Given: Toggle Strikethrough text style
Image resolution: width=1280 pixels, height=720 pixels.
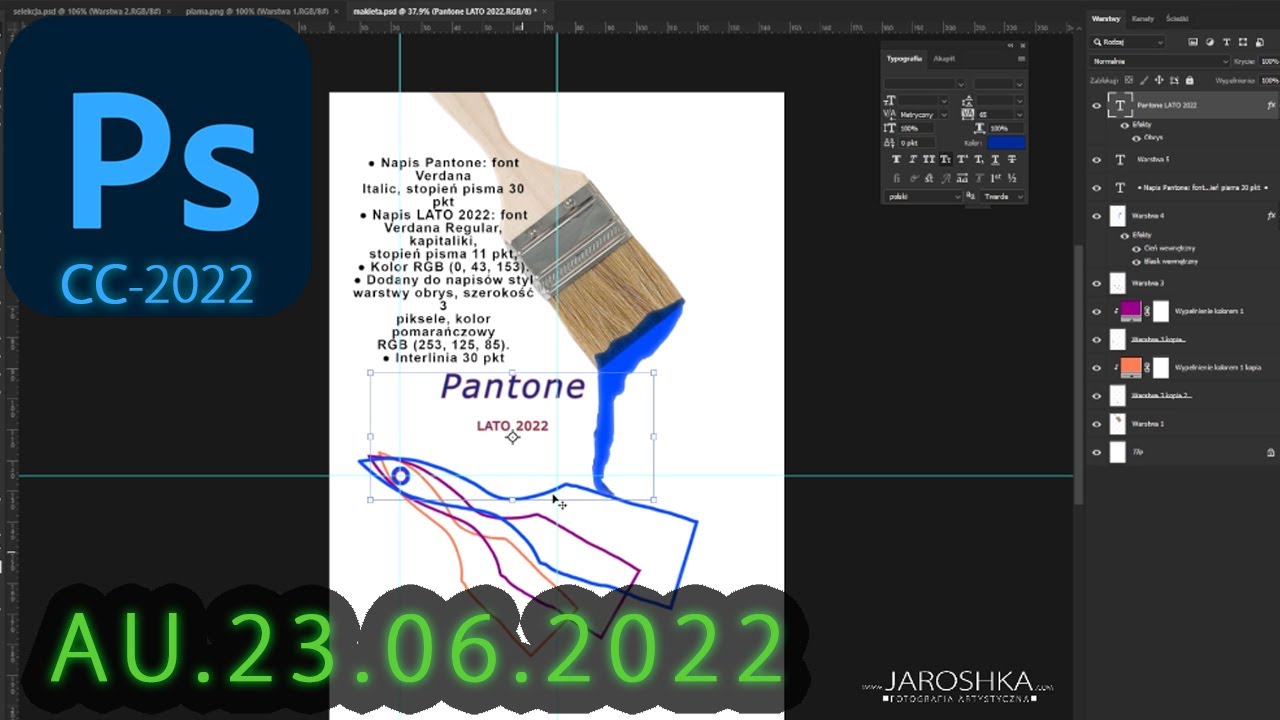Looking at the screenshot, I should point(1011,160).
